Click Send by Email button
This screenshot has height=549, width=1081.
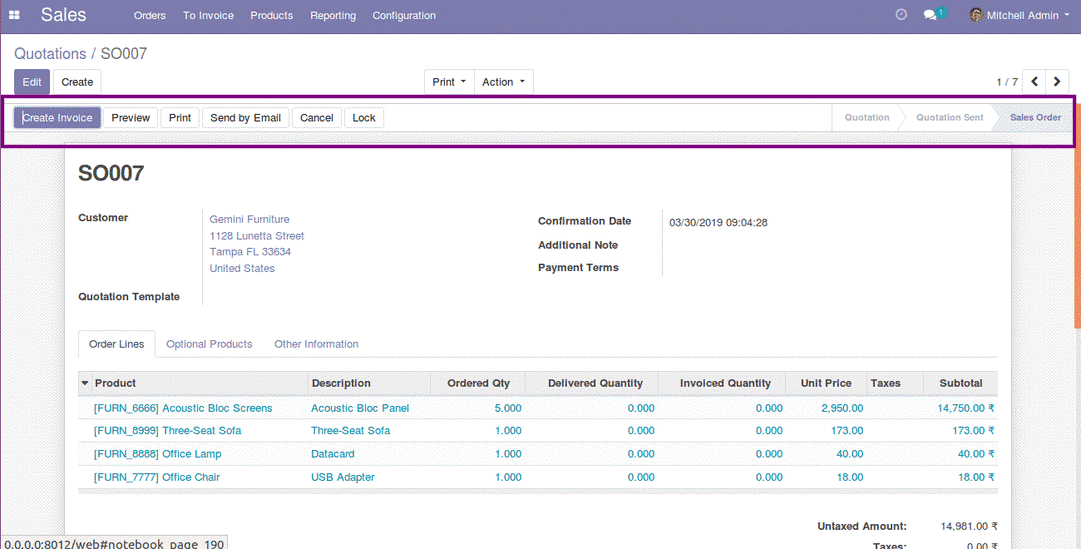245,118
